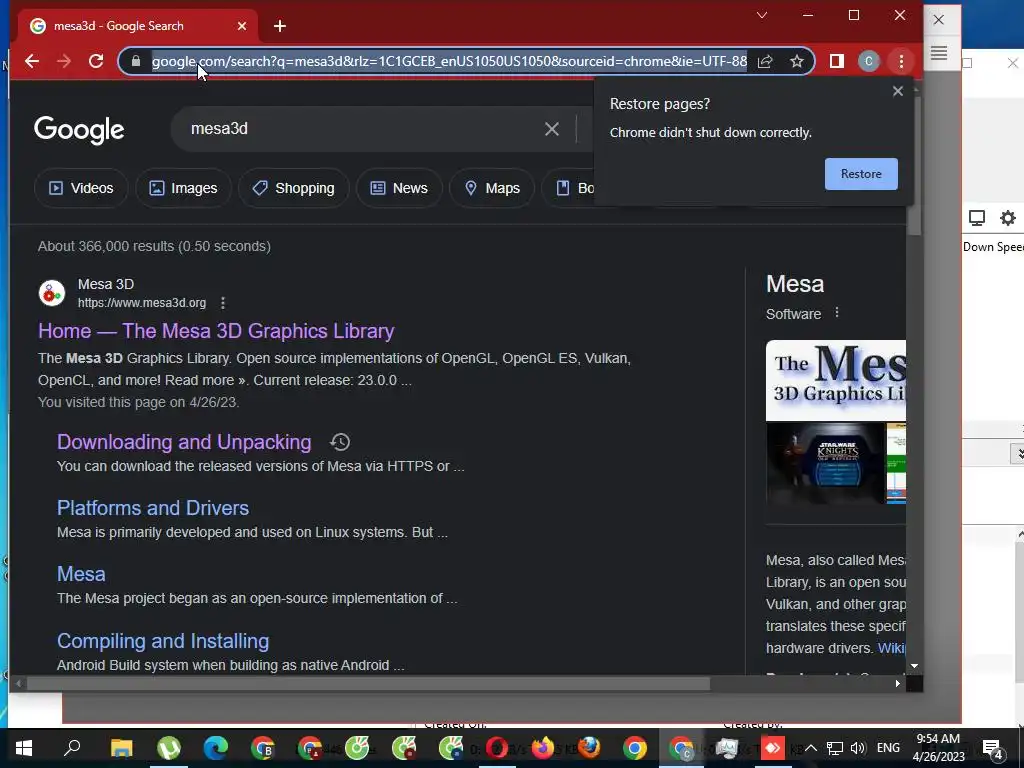Select the mesa3d - Google Search tab
1024x768 pixels.
click(137, 26)
